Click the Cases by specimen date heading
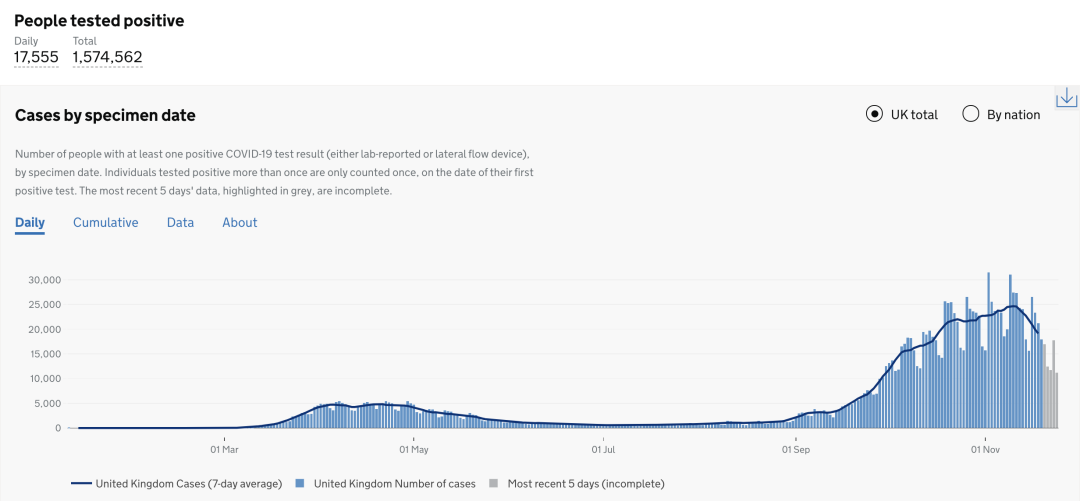 [105, 116]
